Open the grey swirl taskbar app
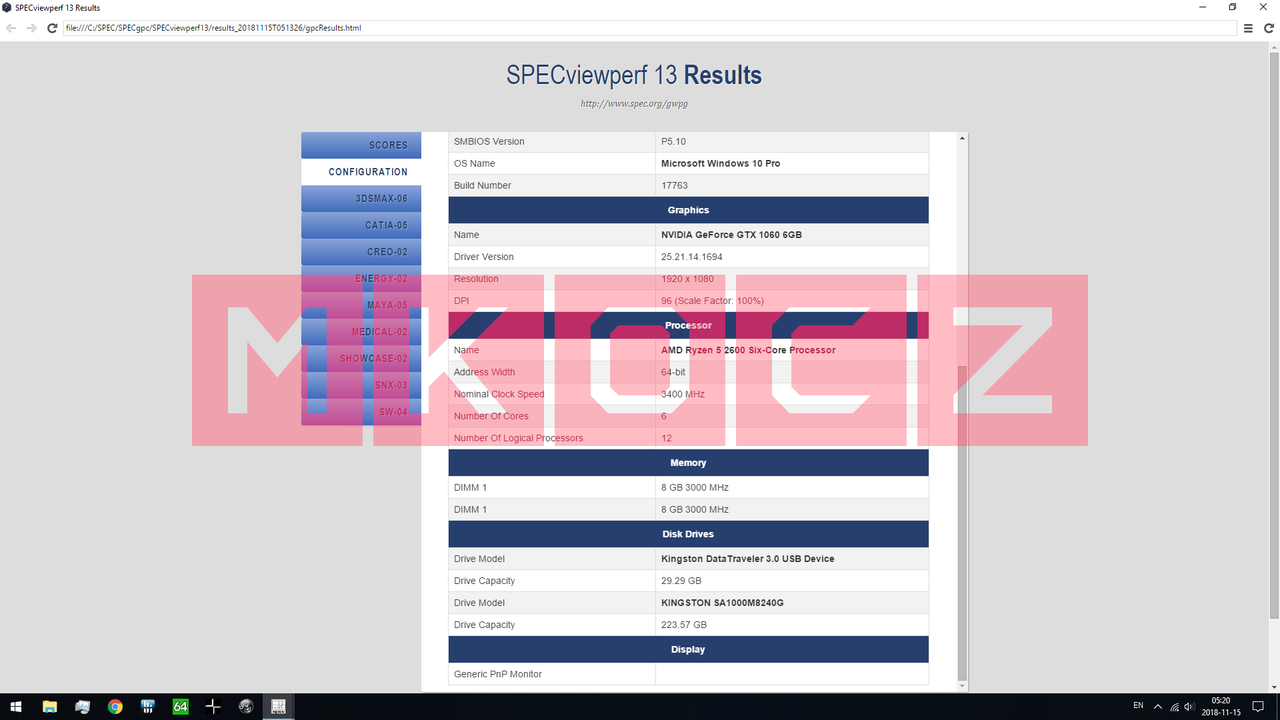This screenshot has height=720, width=1280. tap(246, 706)
